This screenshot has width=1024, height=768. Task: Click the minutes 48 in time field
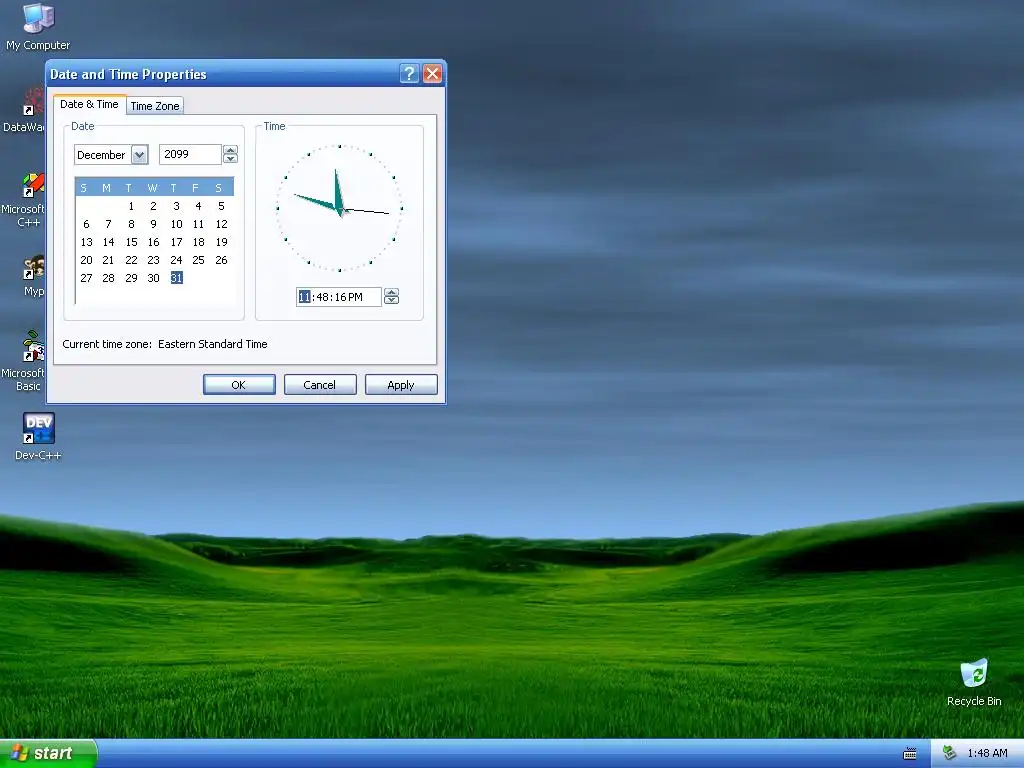tap(322, 297)
